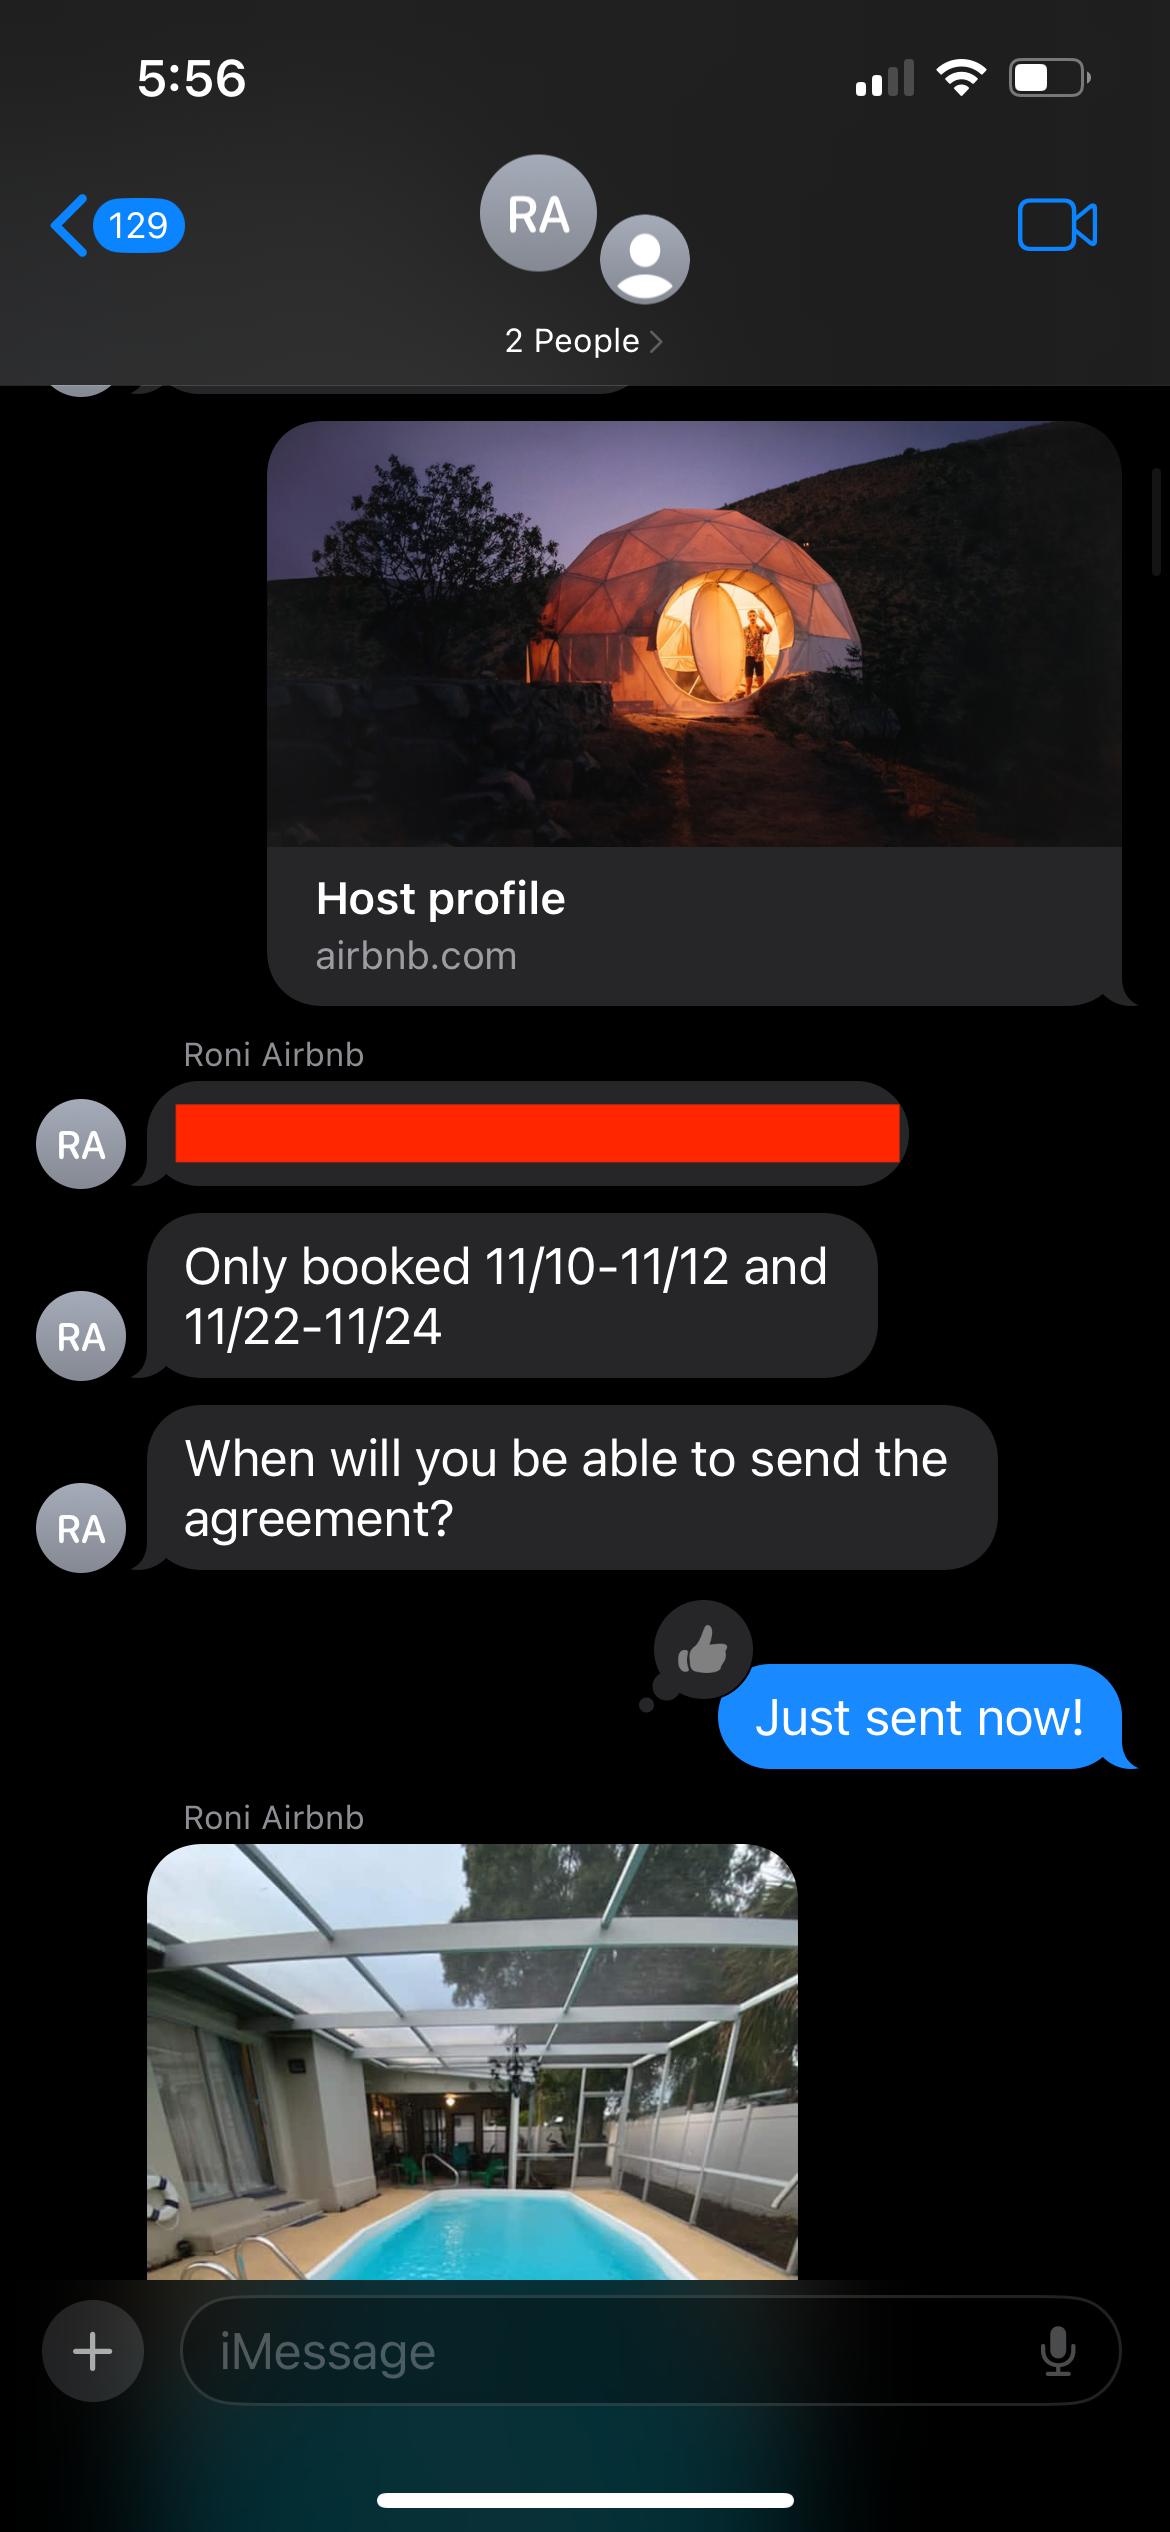This screenshot has height=2532, width=1170.
Task: Go back using the blue arrow
Action: (x=69, y=225)
